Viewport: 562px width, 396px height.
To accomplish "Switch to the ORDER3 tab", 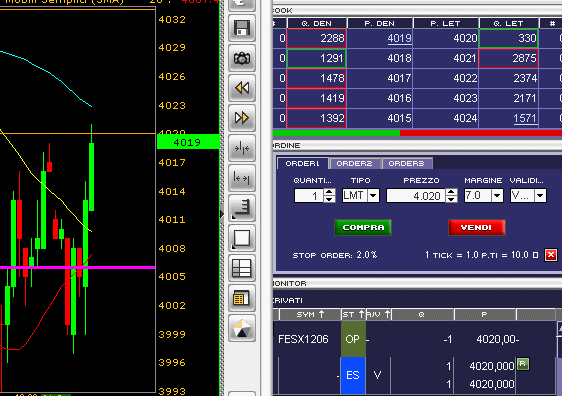I will click(x=407, y=163).
